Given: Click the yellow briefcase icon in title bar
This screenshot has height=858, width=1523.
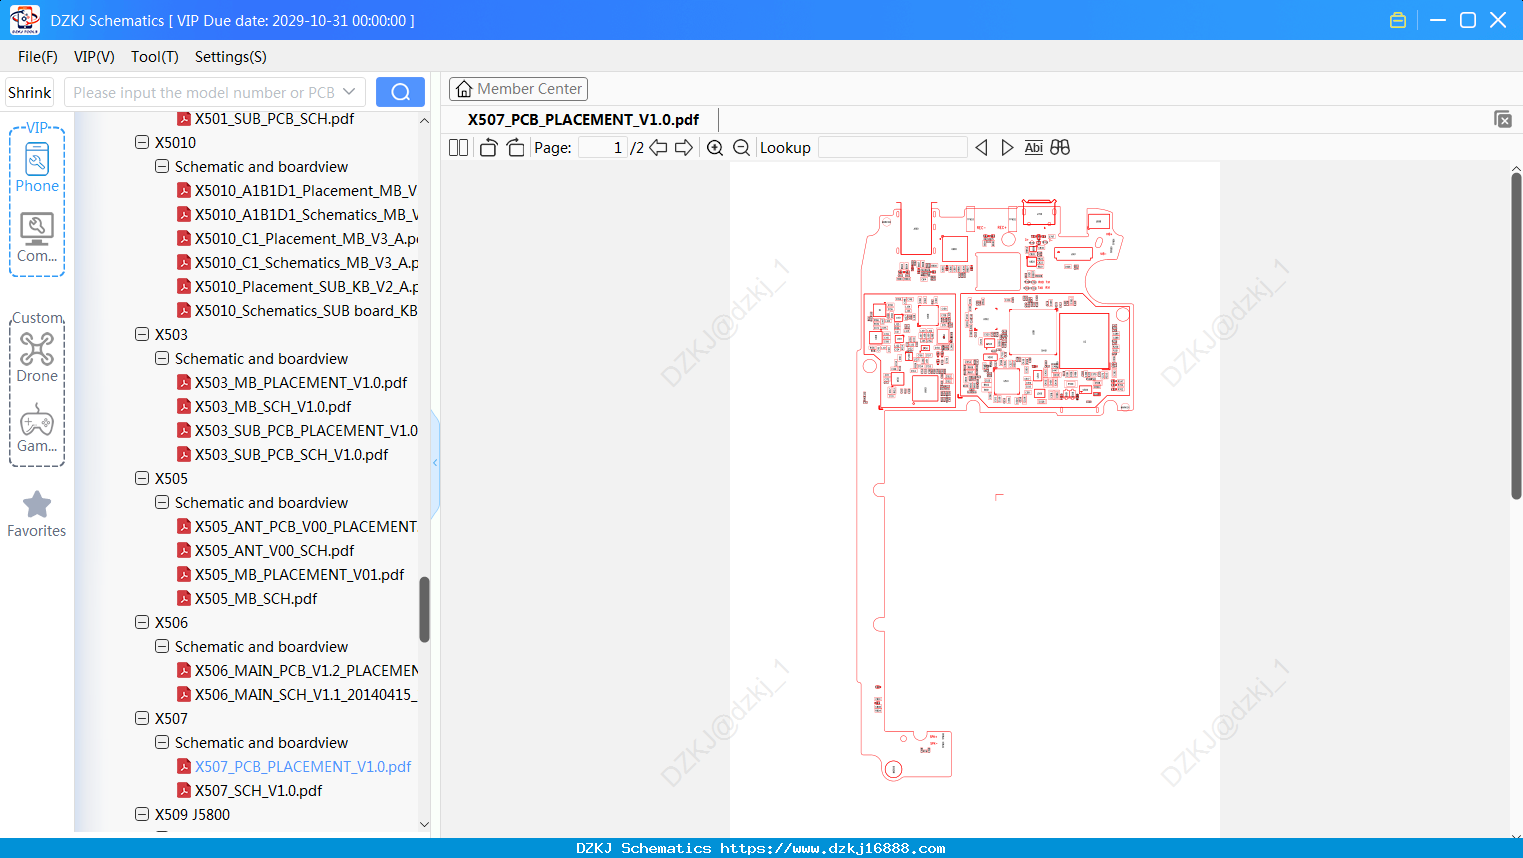Looking at the screenshot, I should (1398, 20).
